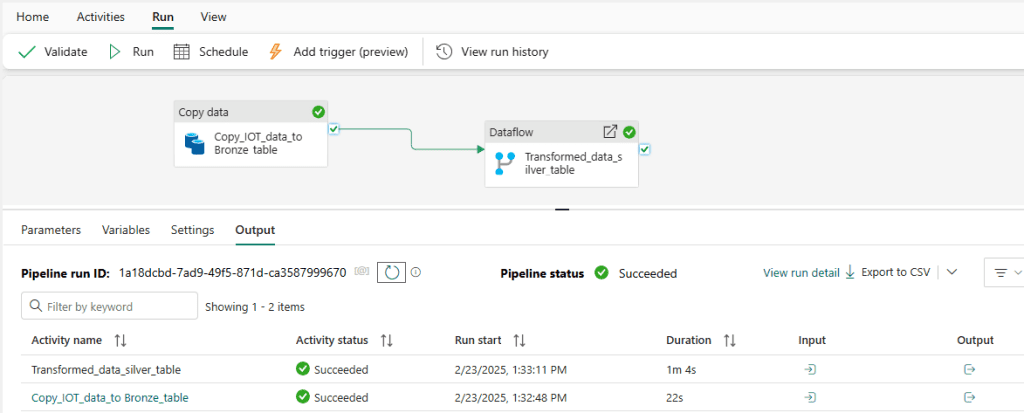The width and height of the screenshot is (1024, 413).
Task: Open Input of Transformed_data_silver_table row
Action: pyautogui.click(x=810, y=370)
